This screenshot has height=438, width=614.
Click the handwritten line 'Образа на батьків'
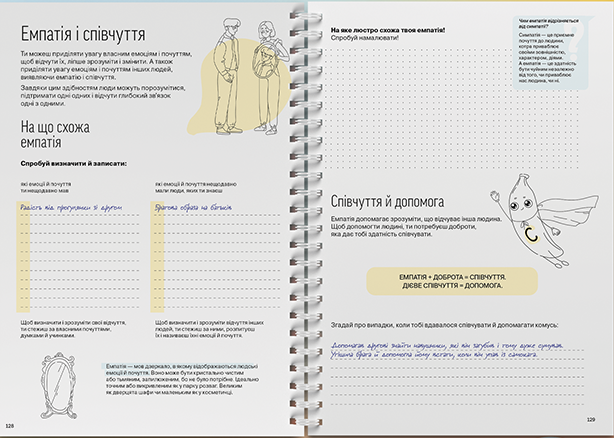pos(193,207)
